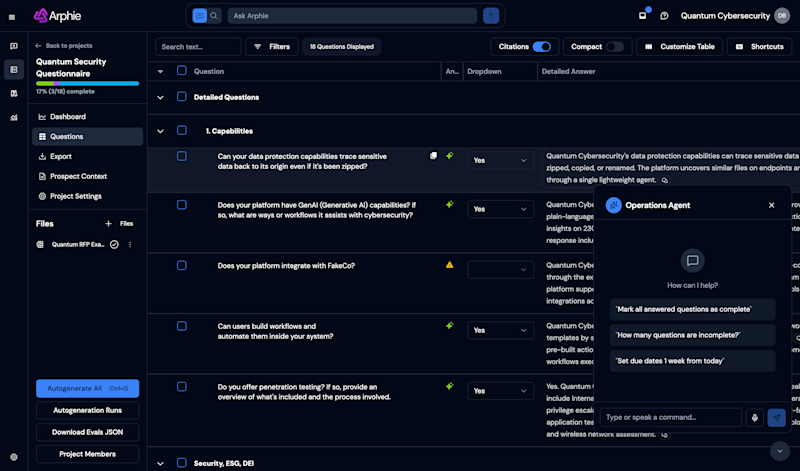This screenshot has height=471, width=800.
Task: Add a file with plus icon
Action: pyautogui.click(x=108, y=224)
